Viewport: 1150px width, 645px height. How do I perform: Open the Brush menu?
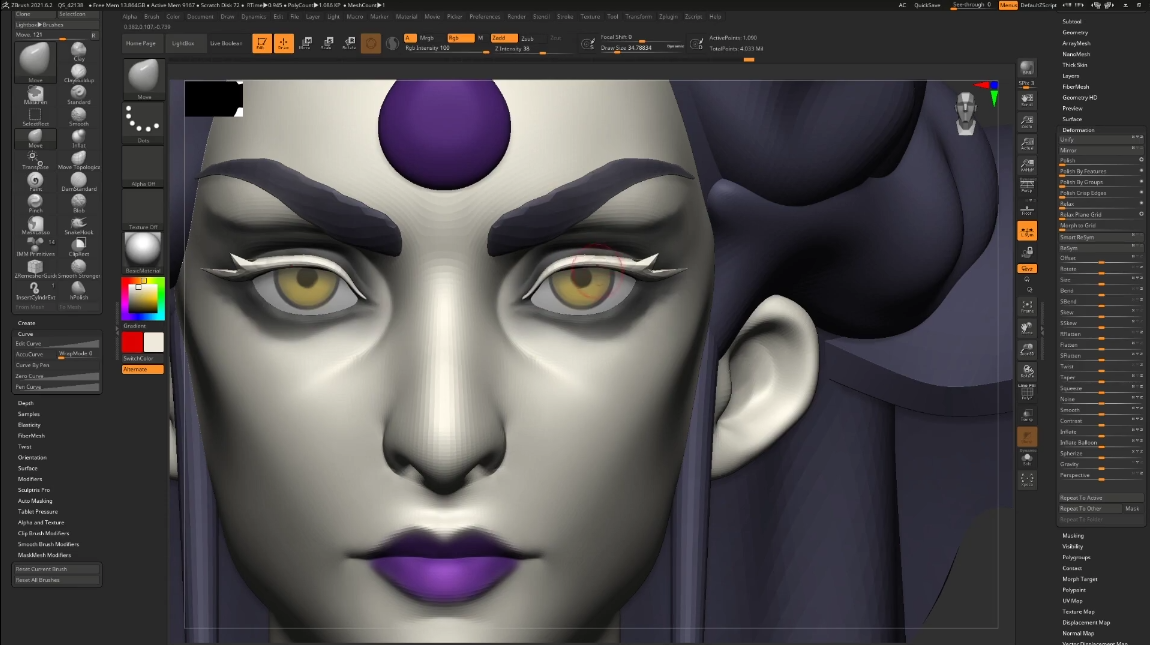click(152, 16)
